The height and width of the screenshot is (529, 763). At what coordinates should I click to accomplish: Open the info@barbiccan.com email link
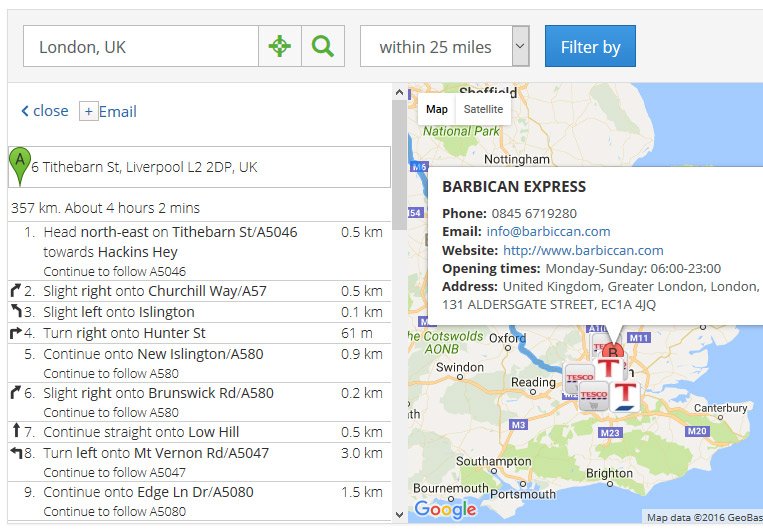(x=548, y=232)
